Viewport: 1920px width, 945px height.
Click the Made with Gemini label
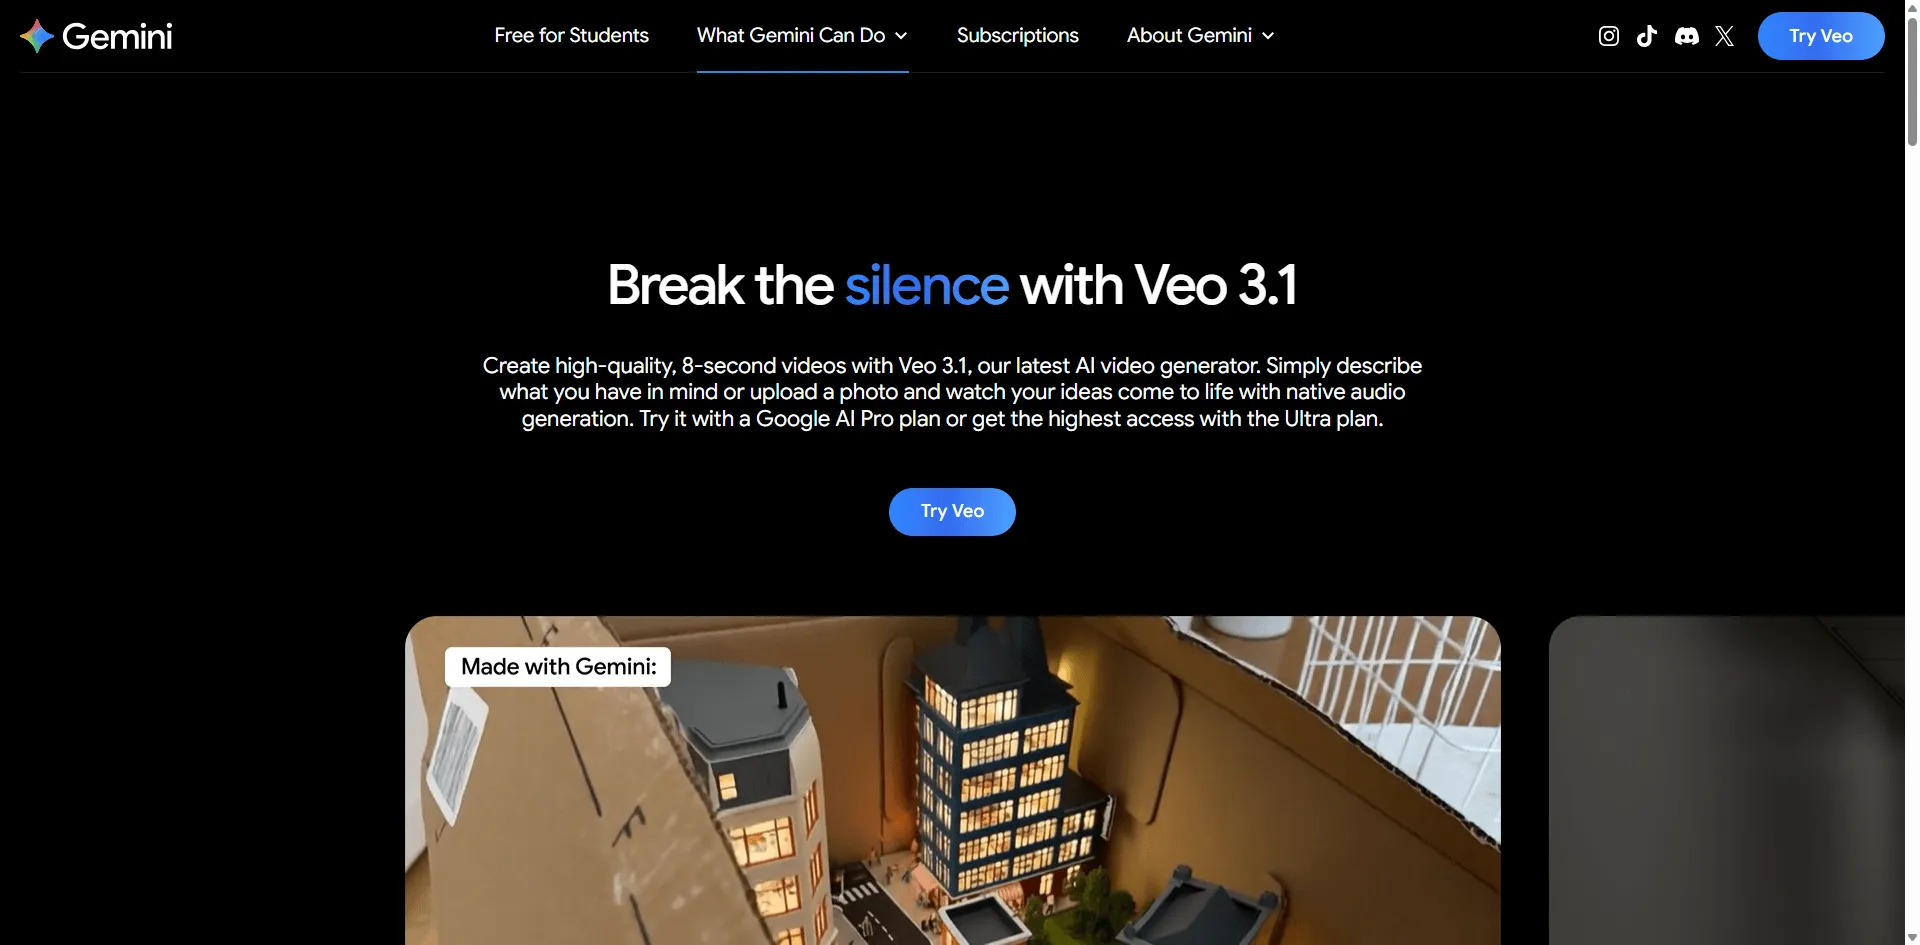pos(558,667)
